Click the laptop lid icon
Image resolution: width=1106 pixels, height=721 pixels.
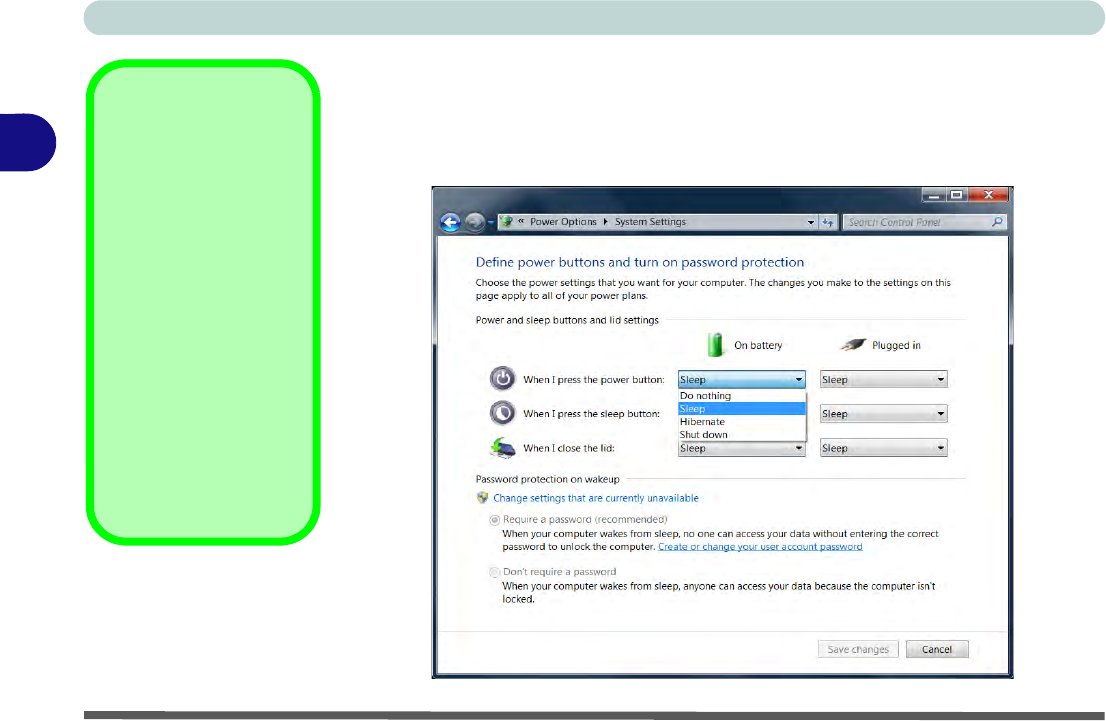point(503,447)
